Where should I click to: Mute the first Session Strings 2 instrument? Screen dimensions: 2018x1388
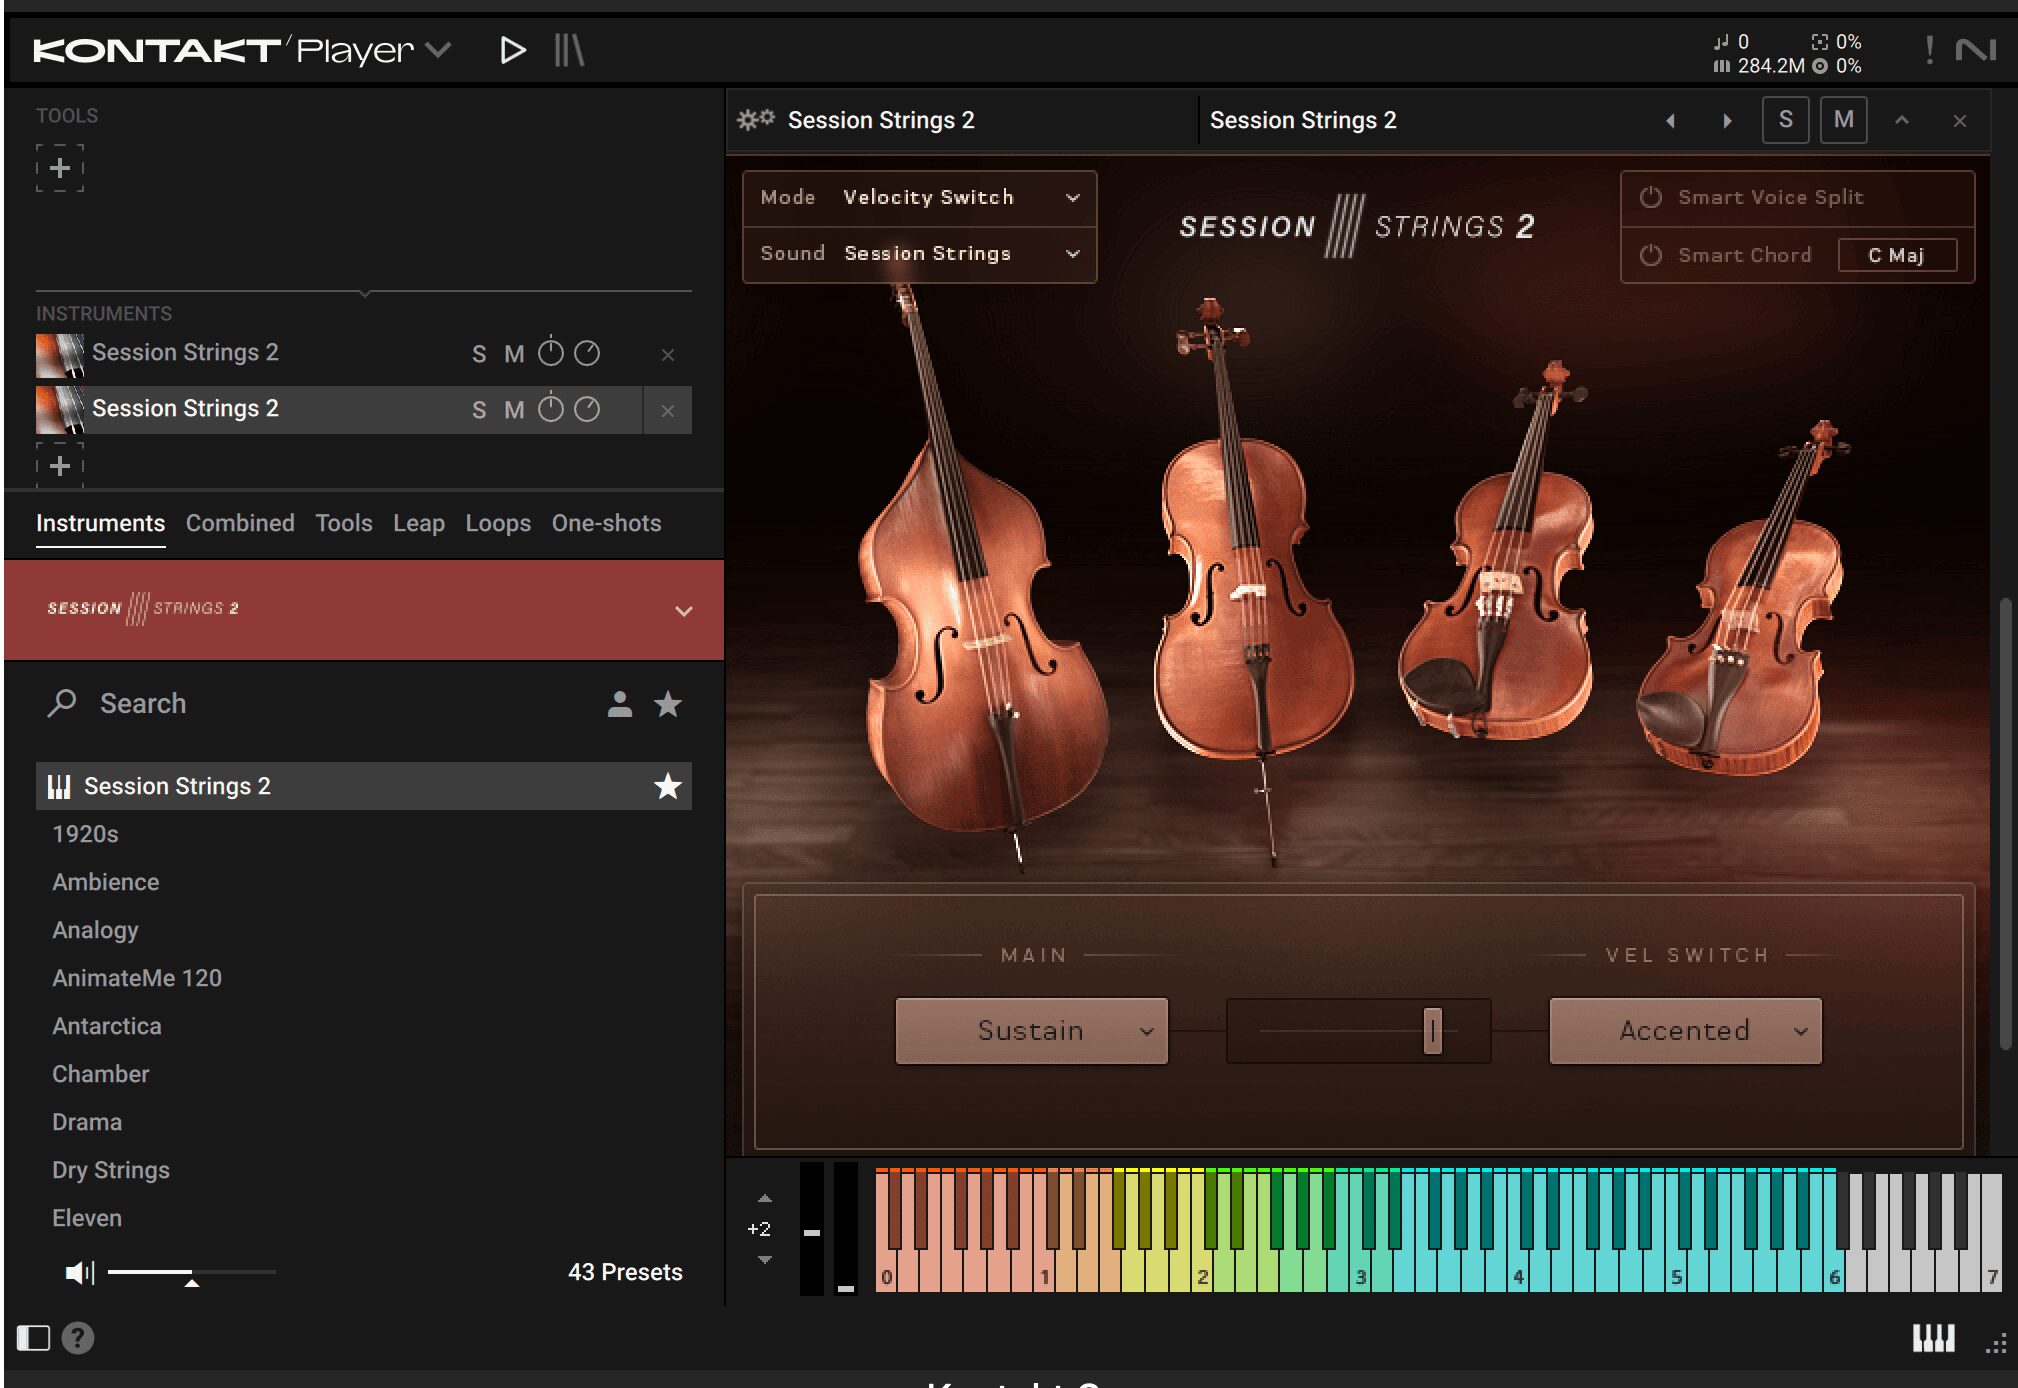pos(514,354)
